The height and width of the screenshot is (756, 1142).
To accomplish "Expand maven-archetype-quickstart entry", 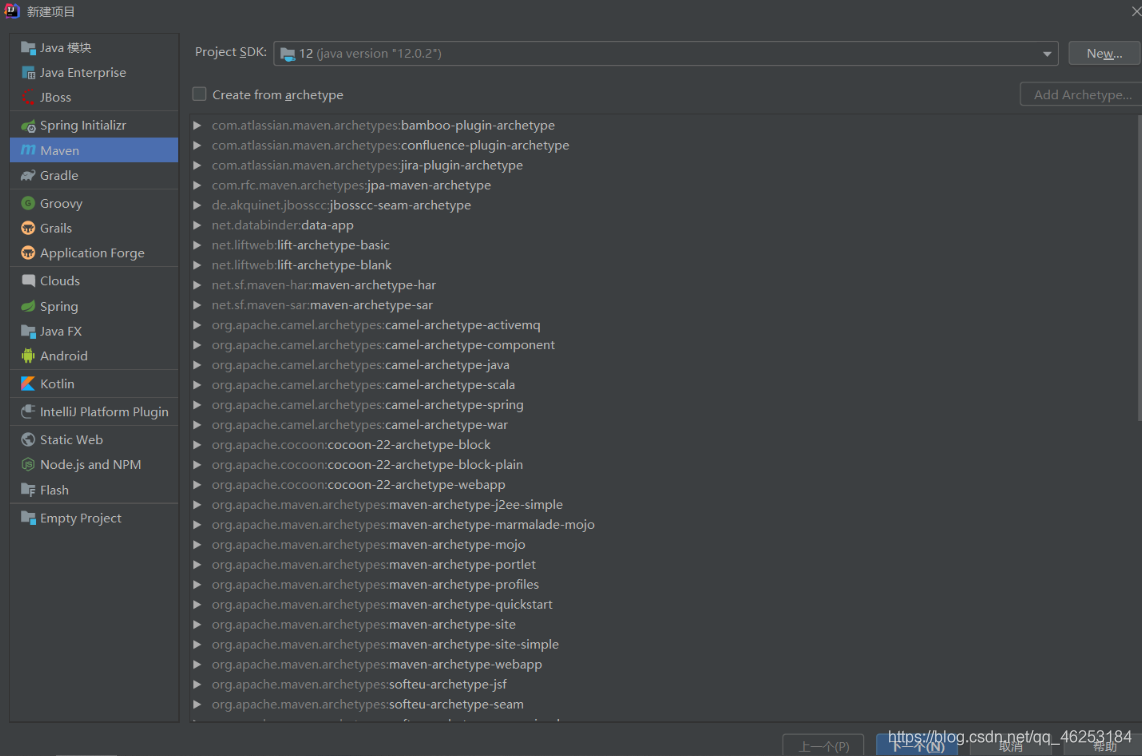I will pos(197,605).
